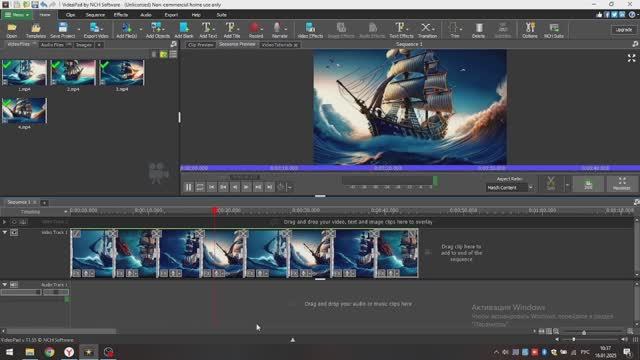Viewport: 640px width, 360px height.
Task: Insert text using the Add Text tool
Action: (x=207, y=30)
